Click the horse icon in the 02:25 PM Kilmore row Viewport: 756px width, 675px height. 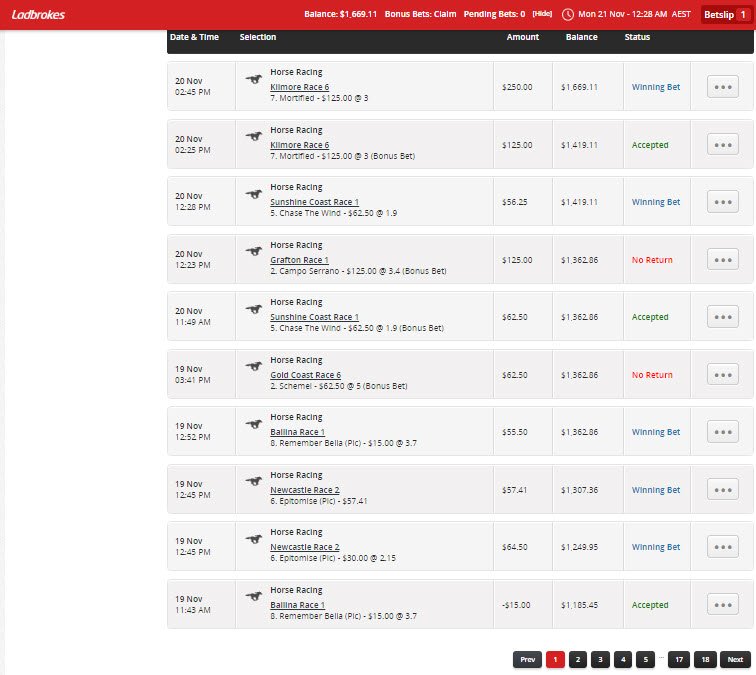click(254, 136)
